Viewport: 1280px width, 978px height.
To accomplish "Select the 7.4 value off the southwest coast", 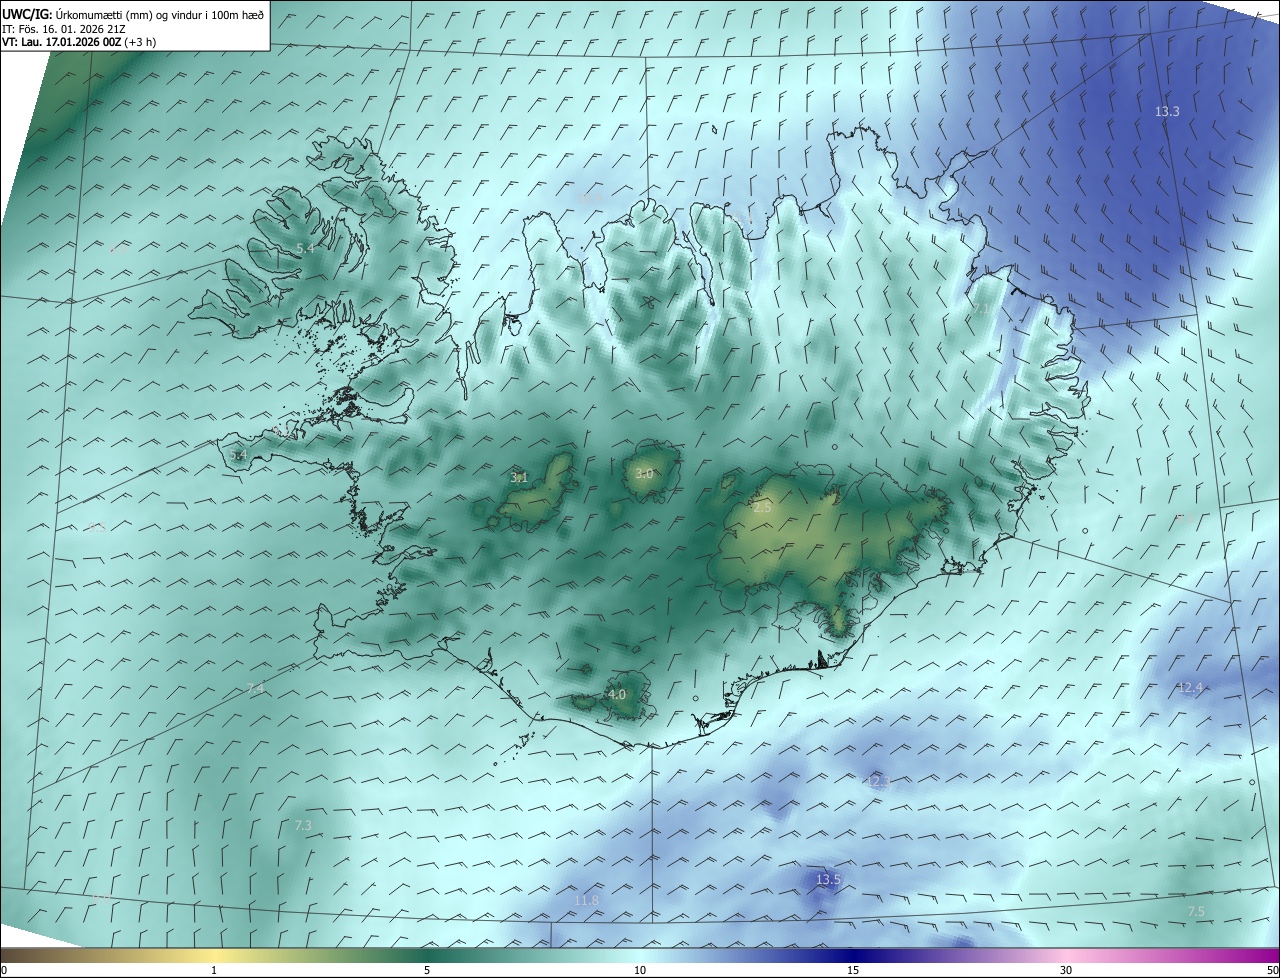I will (x=255, y=689).
